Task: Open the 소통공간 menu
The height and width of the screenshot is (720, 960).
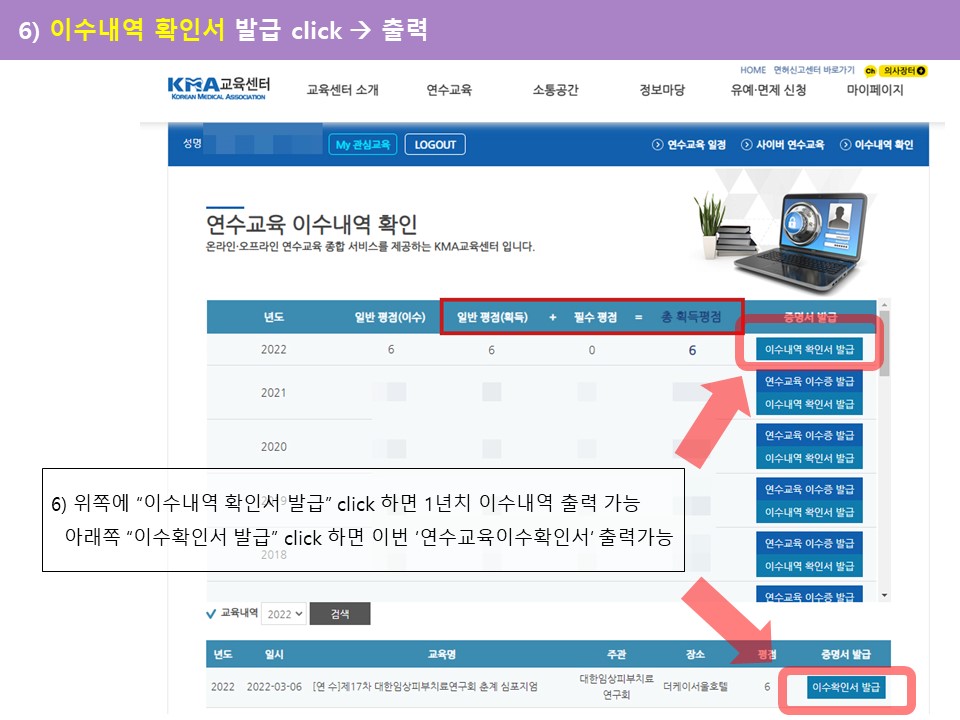Action: pos(555,90)
